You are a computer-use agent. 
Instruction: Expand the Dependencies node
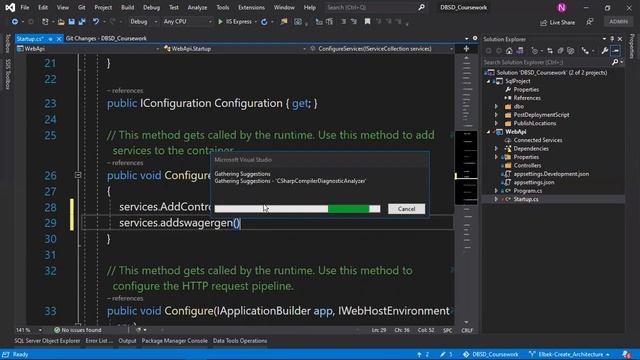(496, 149)
